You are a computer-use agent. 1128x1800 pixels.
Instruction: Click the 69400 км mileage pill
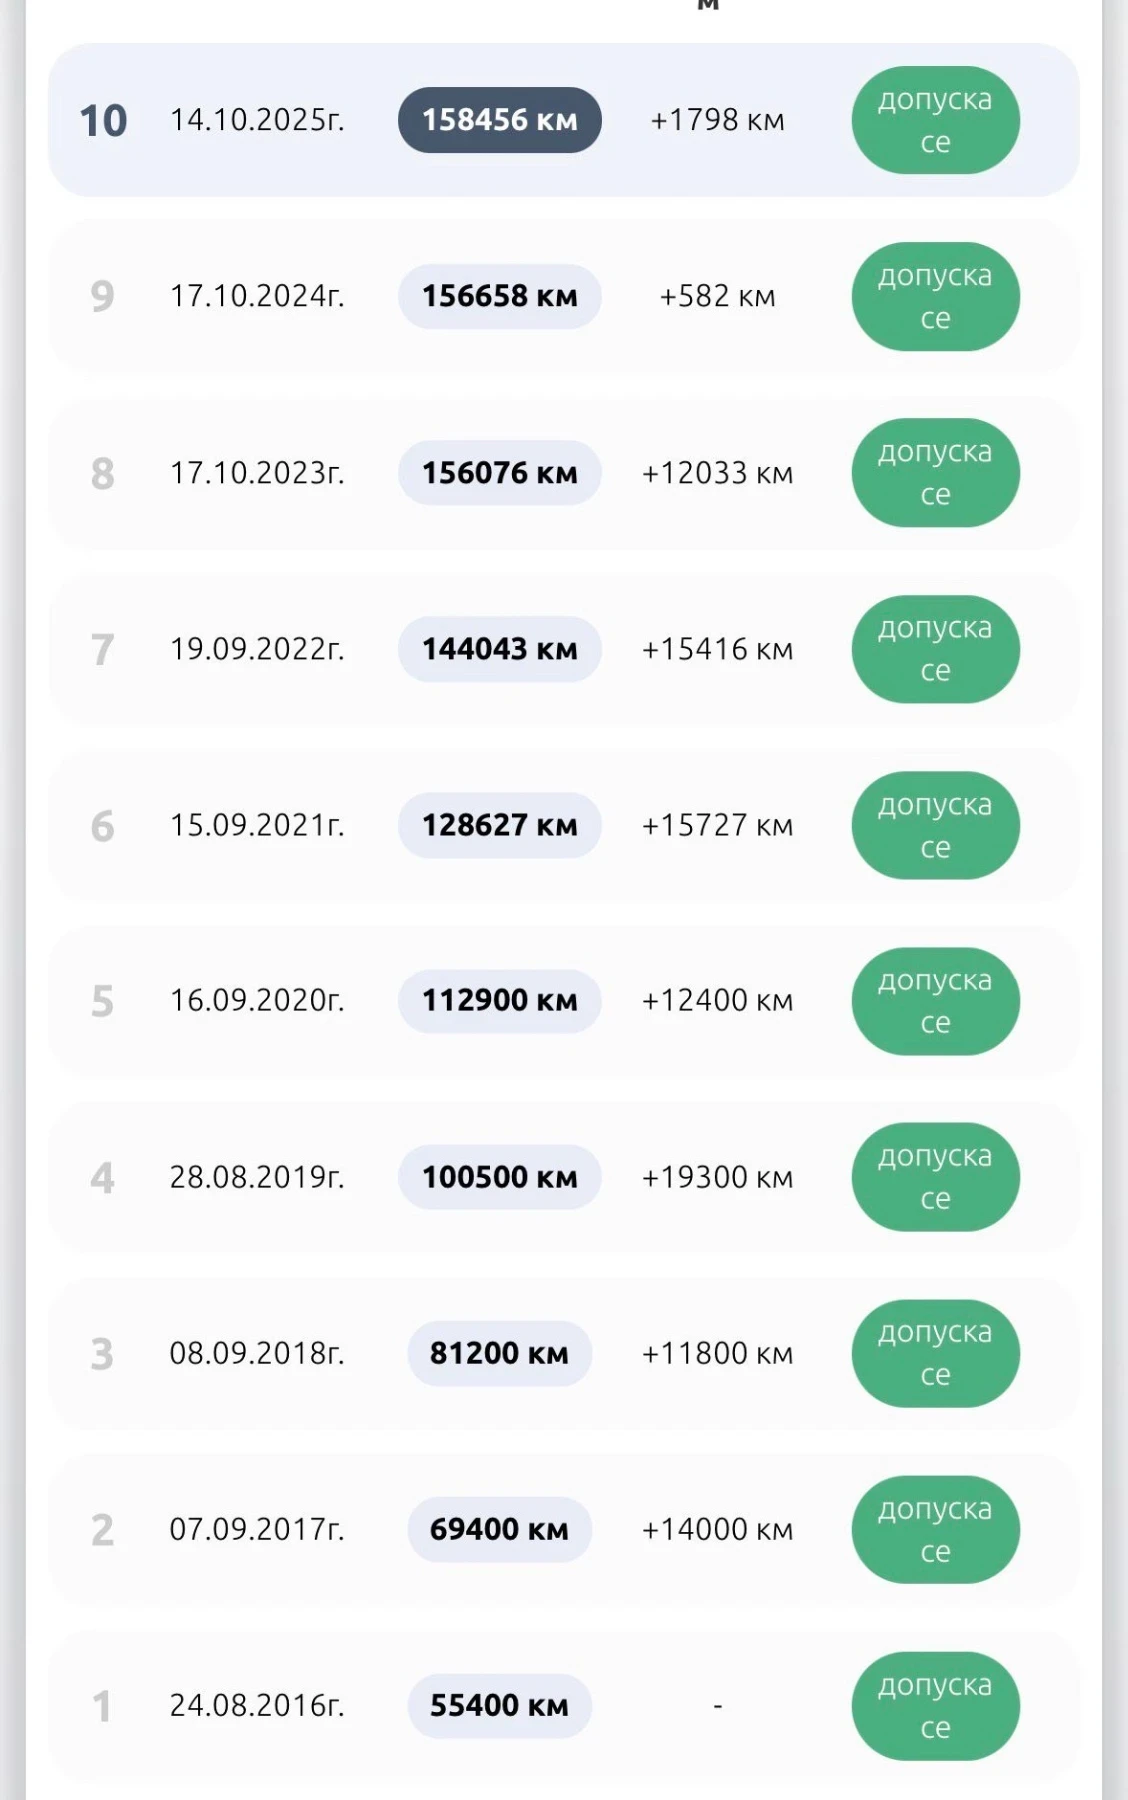point(500,1529)
